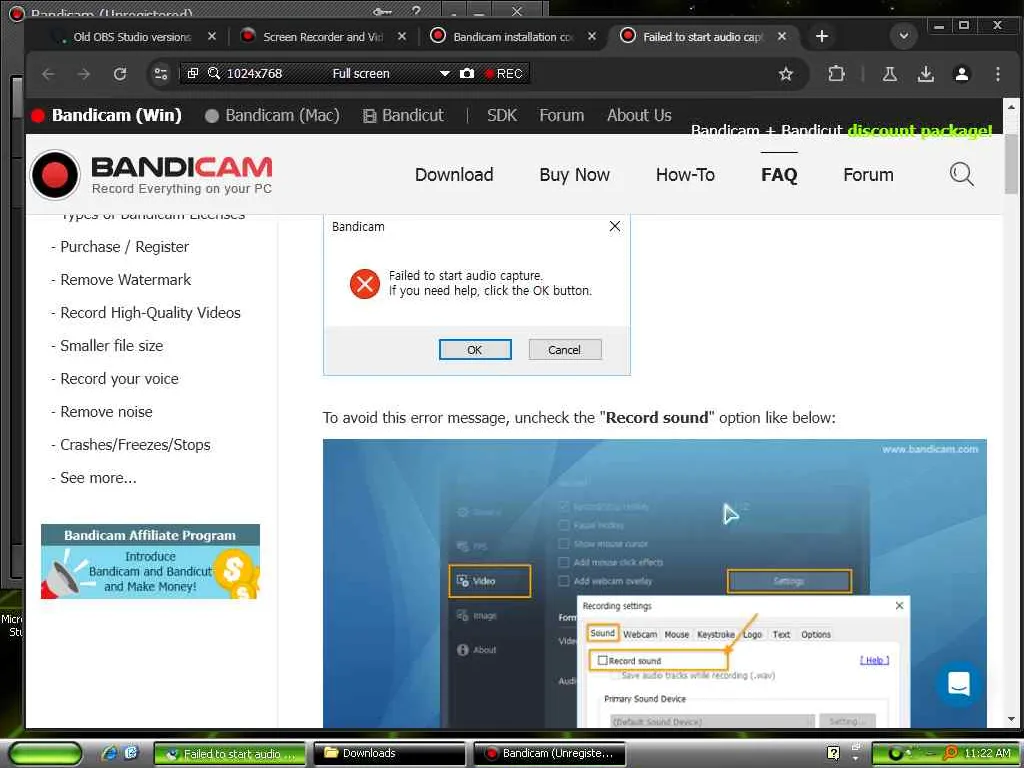Open a new browser tab with plus

point(822,37)
